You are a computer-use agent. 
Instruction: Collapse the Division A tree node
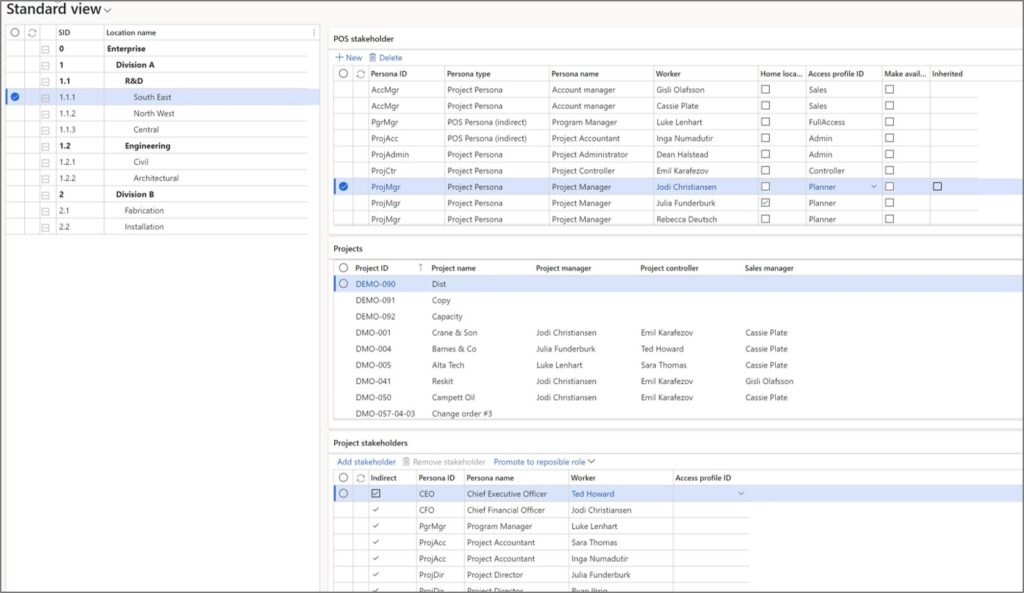pos(45,65)
